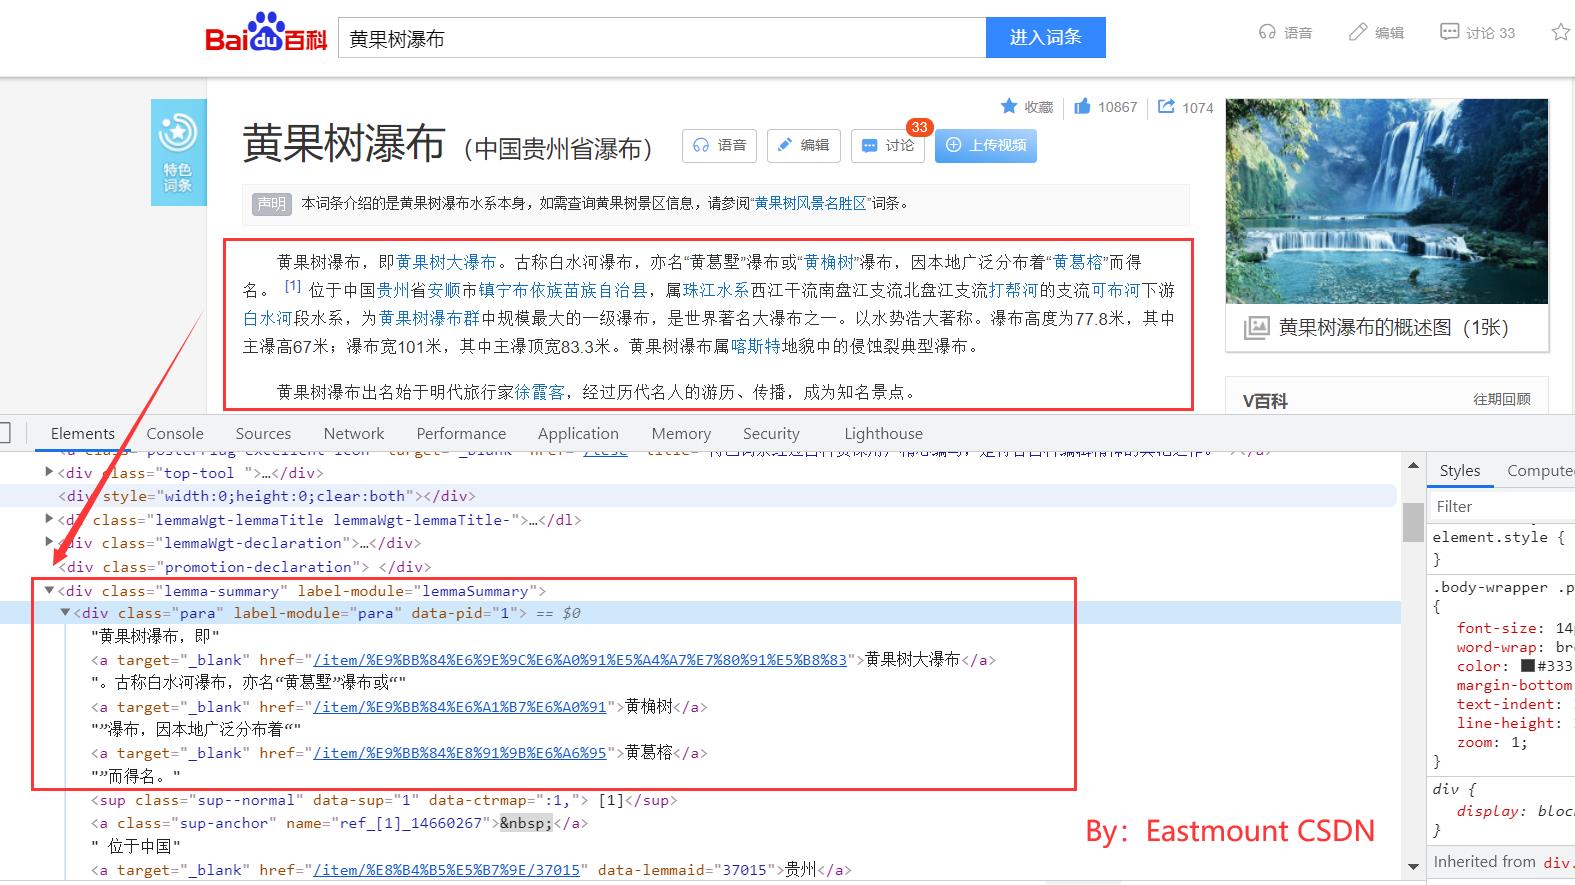Switch to the Performance tab
This screenshot has width=1575, height=885.
click(x=461, y=433)
